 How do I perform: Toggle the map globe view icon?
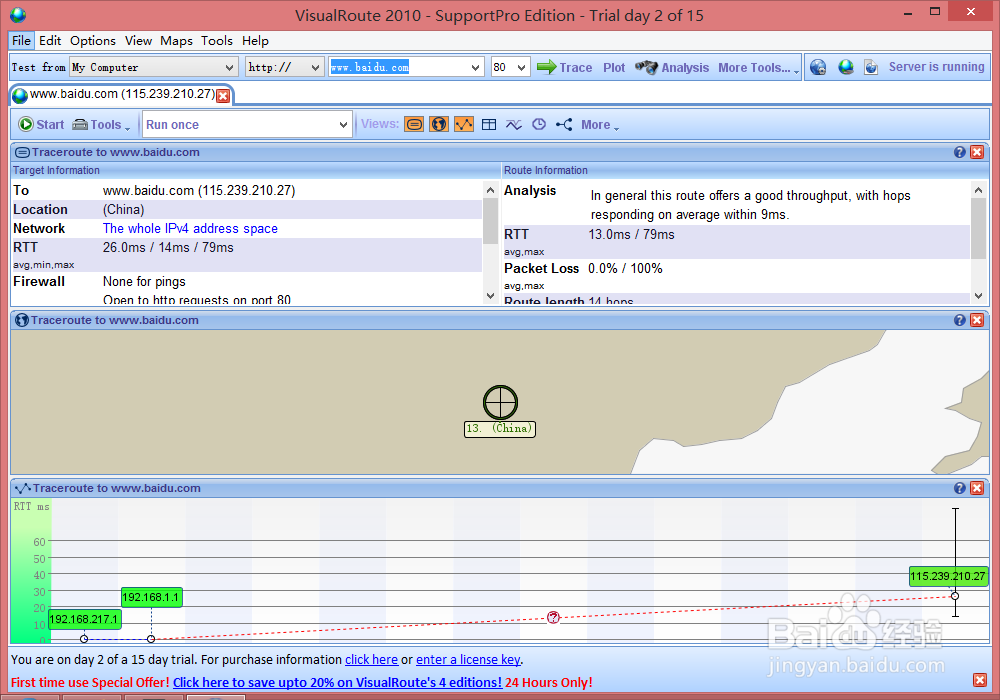tap(439, 124)
